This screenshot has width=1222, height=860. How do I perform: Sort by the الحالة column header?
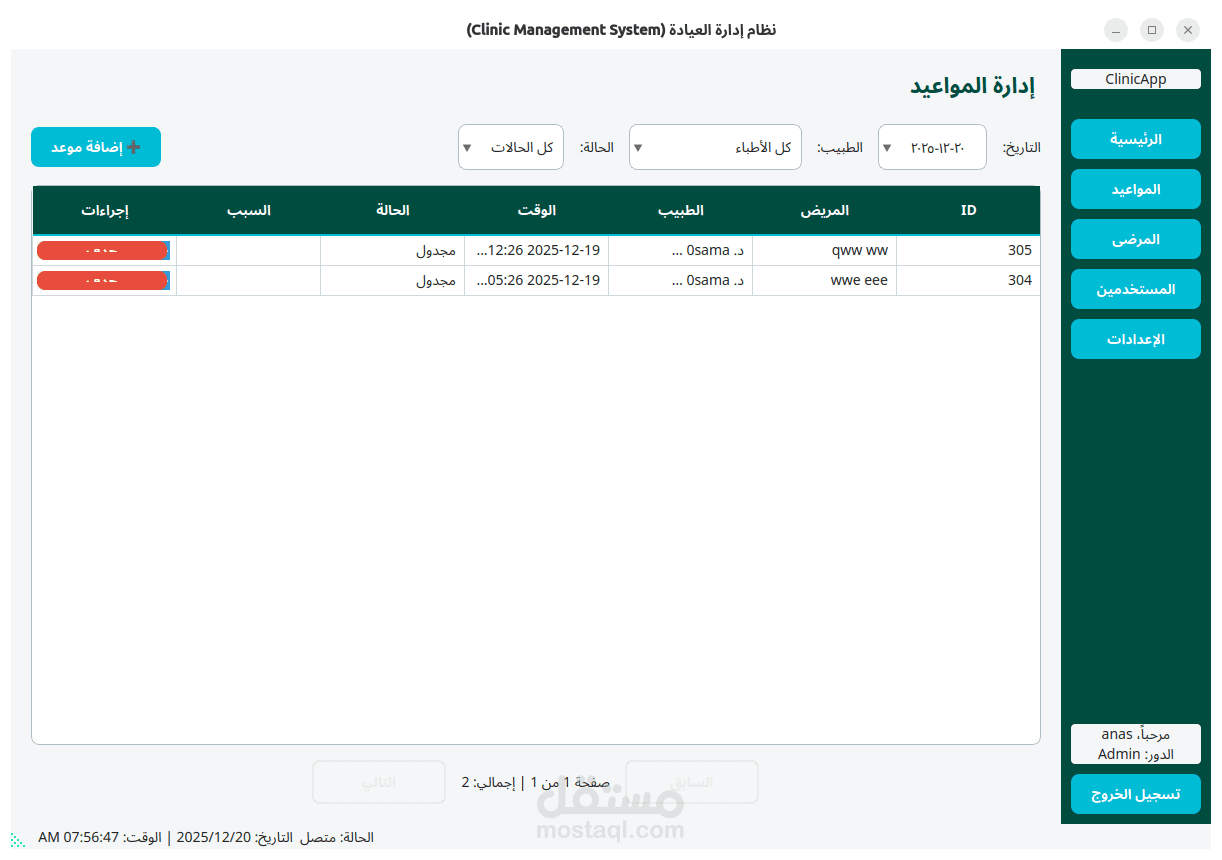(393, 210)
